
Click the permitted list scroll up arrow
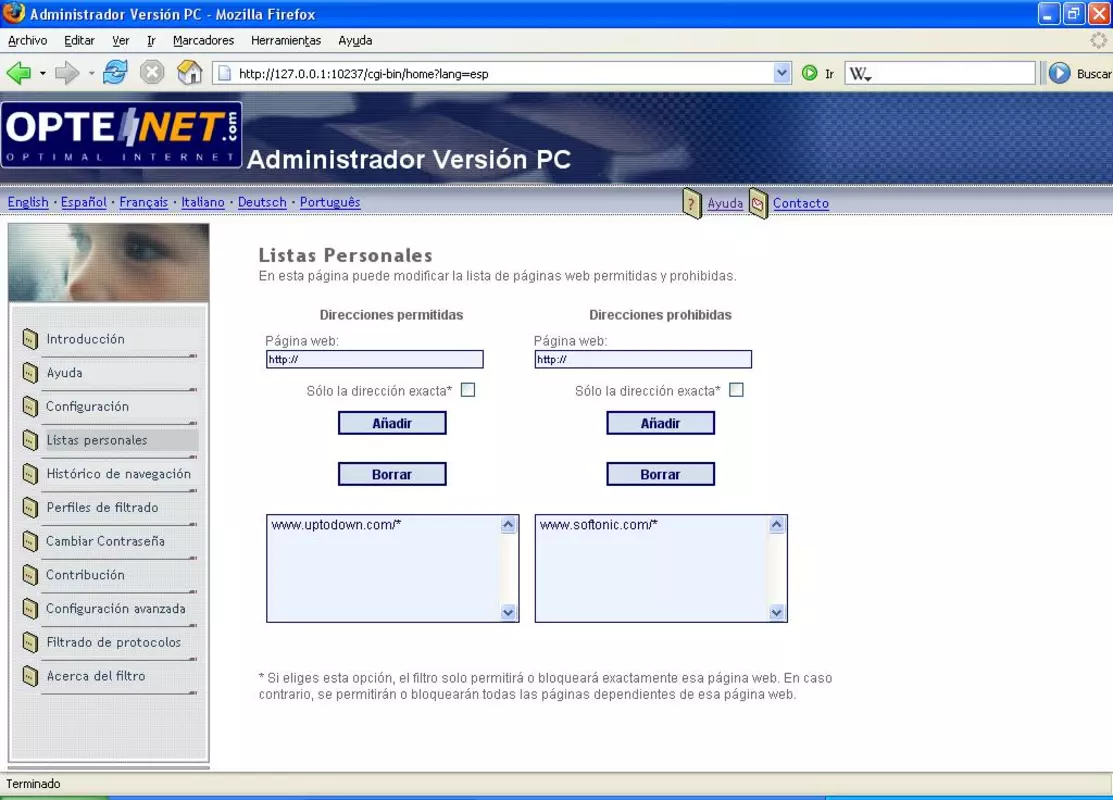(508, 525)
